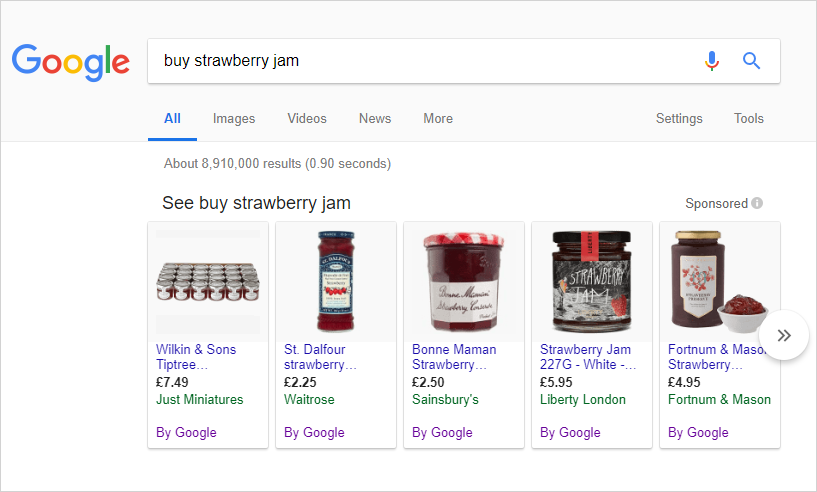Switch to the News tab
Screen dimensions: 817x492
[375, 119]
